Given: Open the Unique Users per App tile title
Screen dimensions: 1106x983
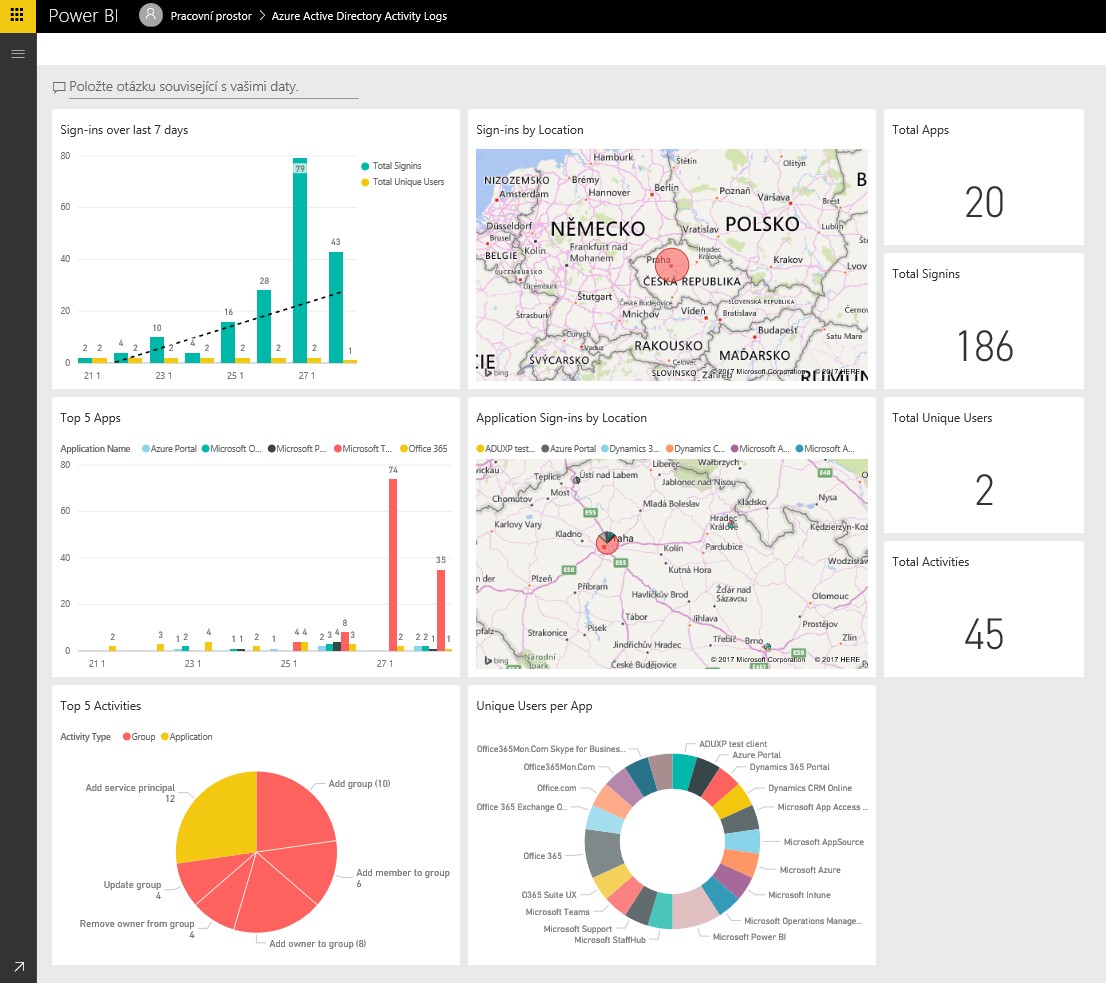Looking at the screenshot, I should click(x=534, y=706).
